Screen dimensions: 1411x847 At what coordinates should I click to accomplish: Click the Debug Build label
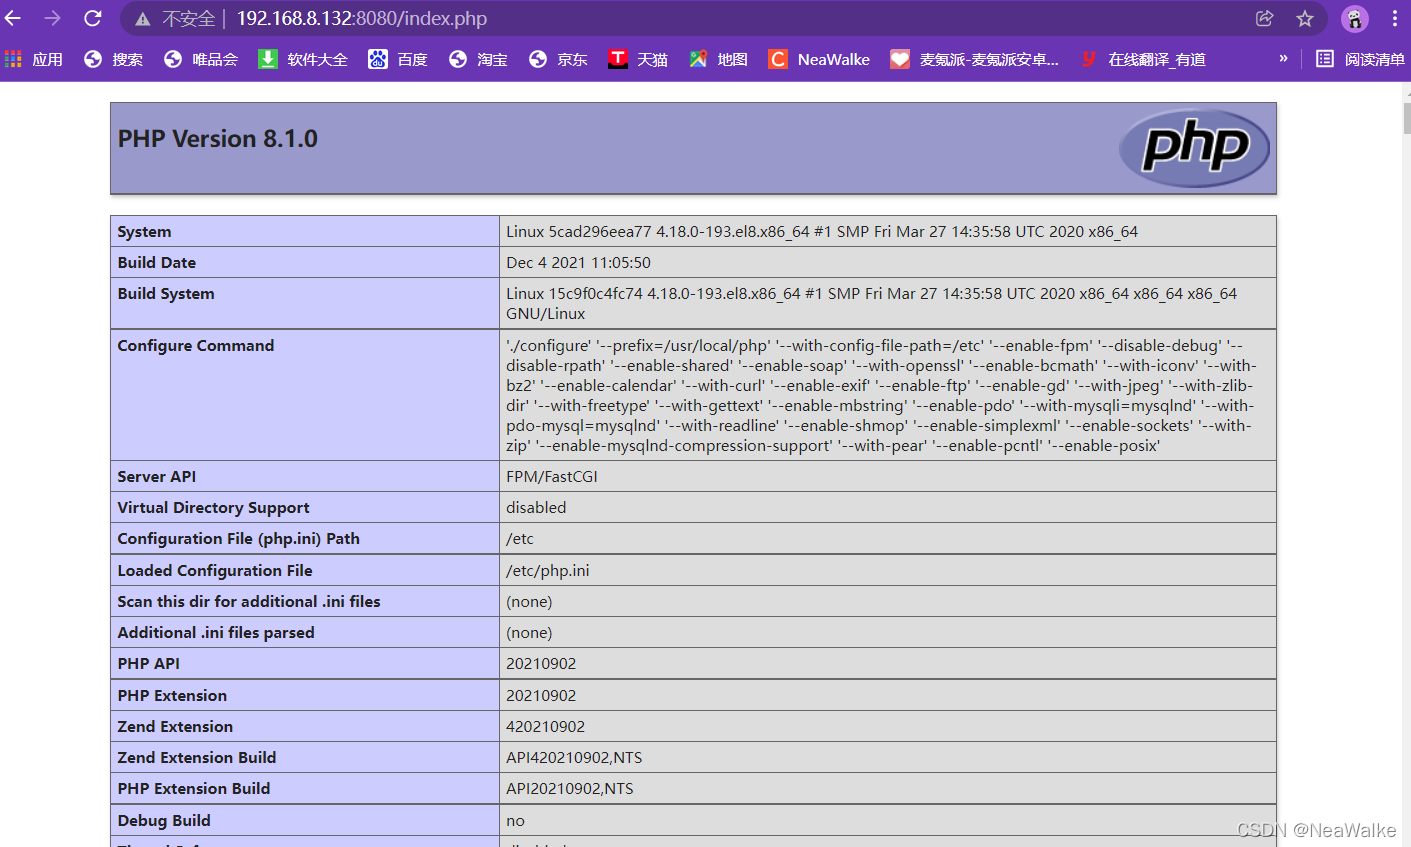pos(164,821)
